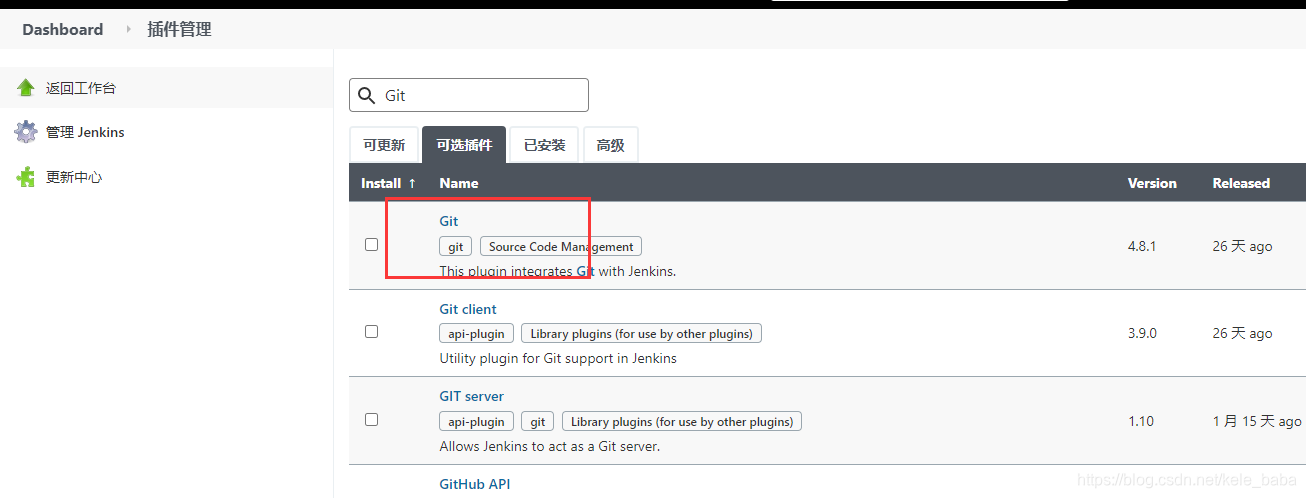Image resolution: width=1306 pixels, height=498 pixels.
Task: Click the breadcrumb arrow after Dashboard
Action: click(128, 29)
